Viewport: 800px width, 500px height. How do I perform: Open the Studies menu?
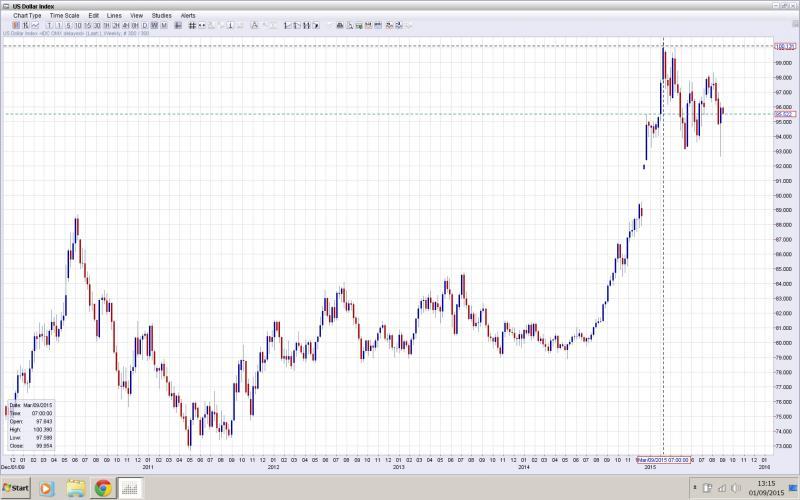click(161, 16)
